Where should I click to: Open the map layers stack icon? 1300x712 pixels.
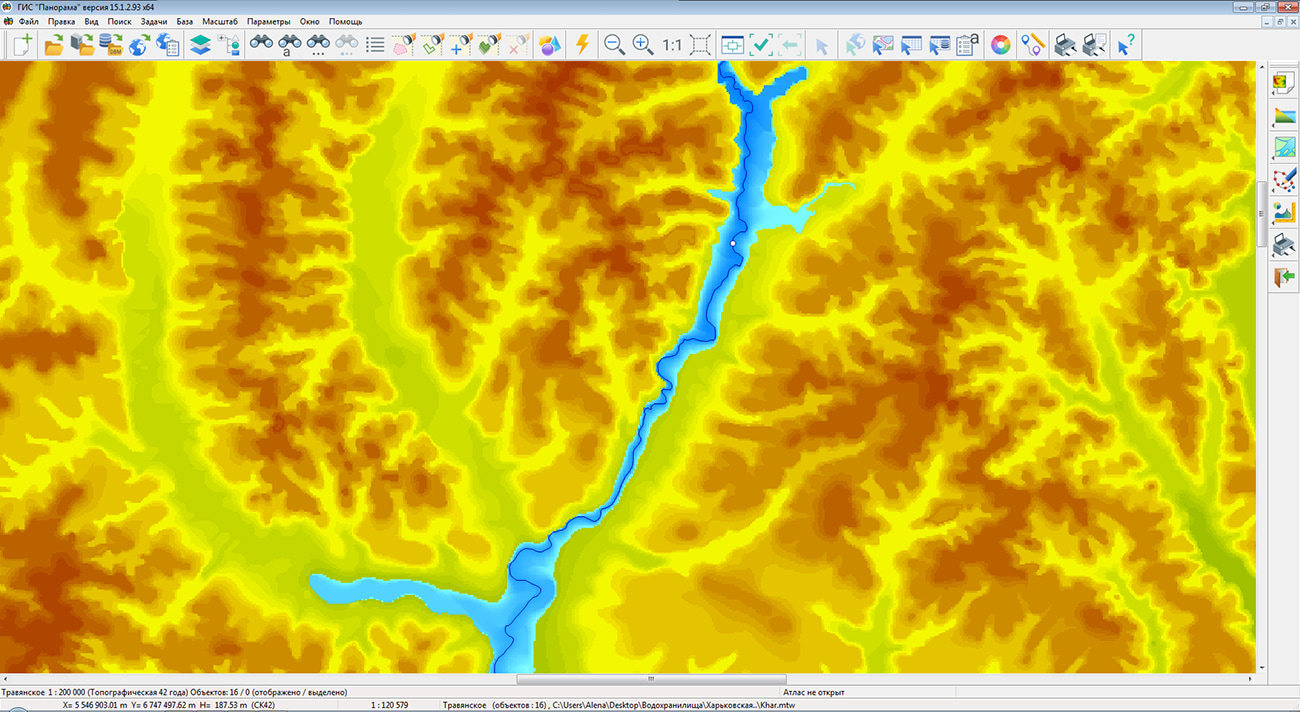(x=200, y=45)
